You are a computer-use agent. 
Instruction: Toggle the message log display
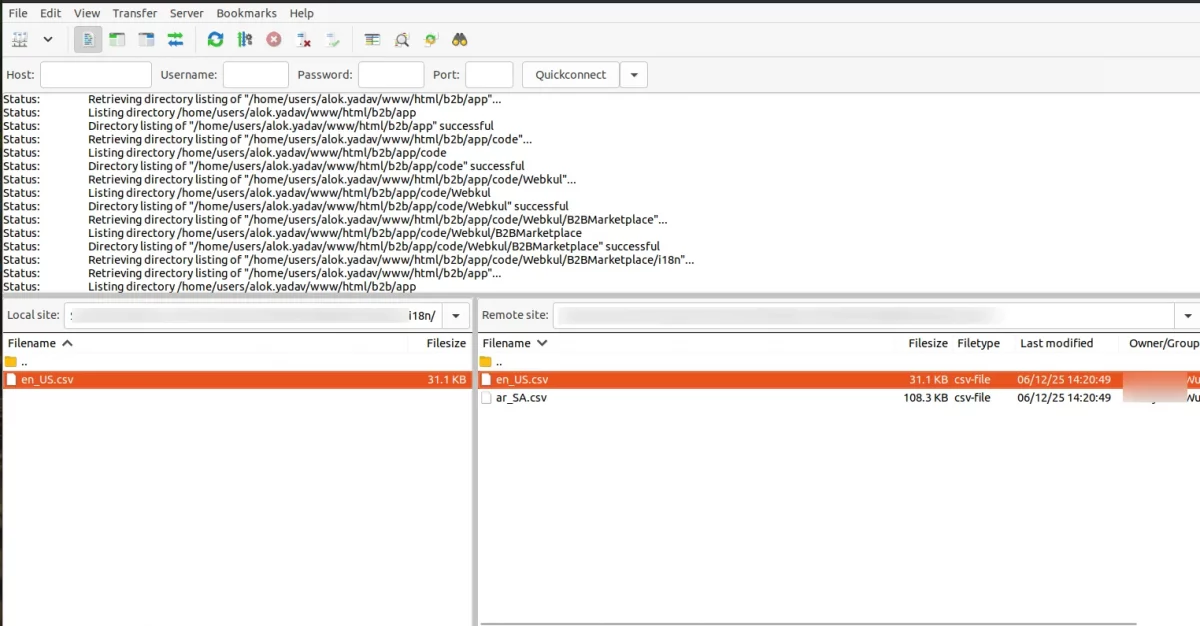(88, 40)
